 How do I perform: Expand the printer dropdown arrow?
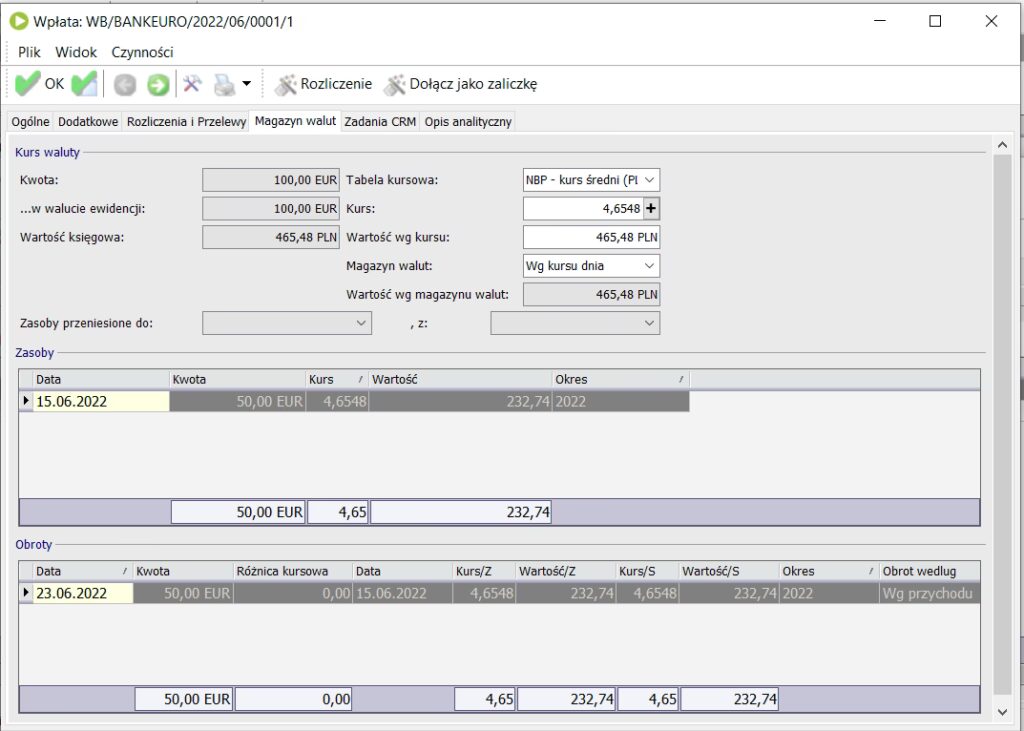click(246, 84)
